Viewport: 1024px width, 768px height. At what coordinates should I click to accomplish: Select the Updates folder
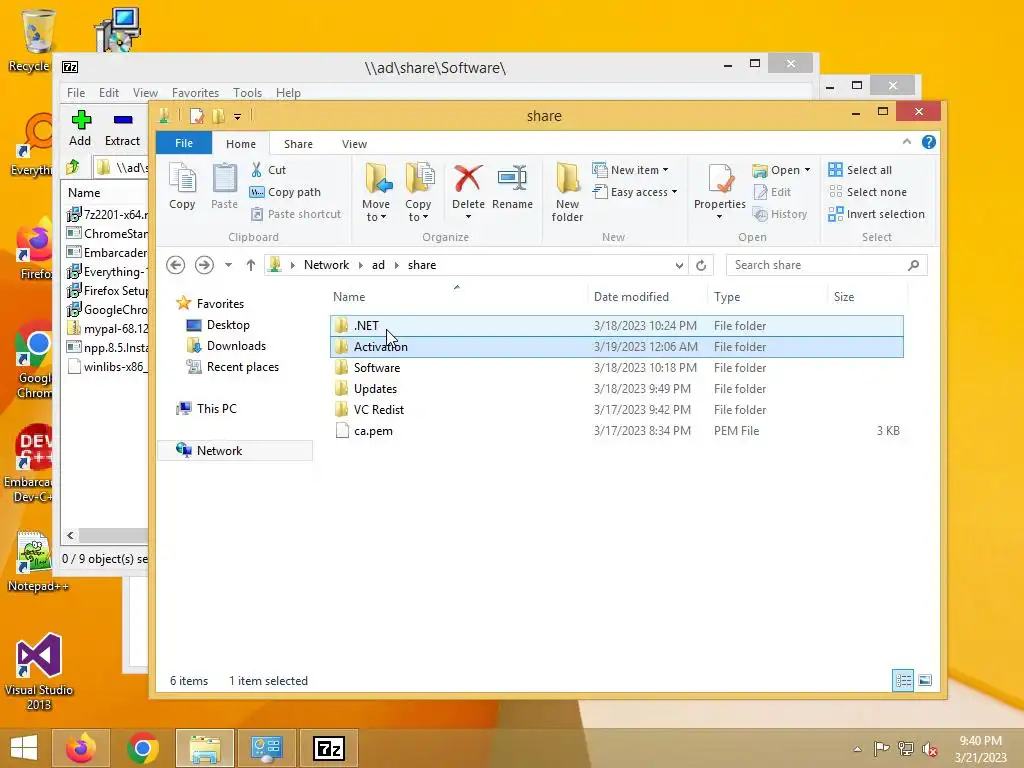616,389
